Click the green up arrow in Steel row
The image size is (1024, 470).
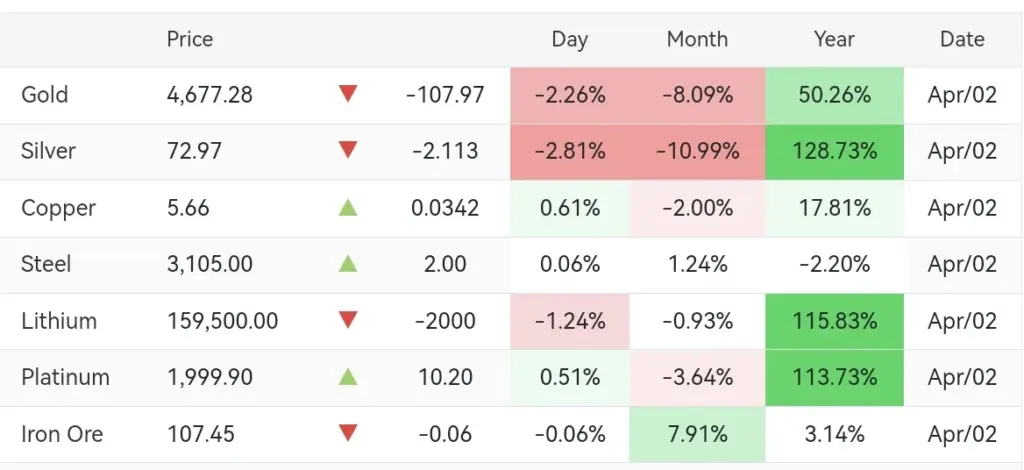point(348,264)
